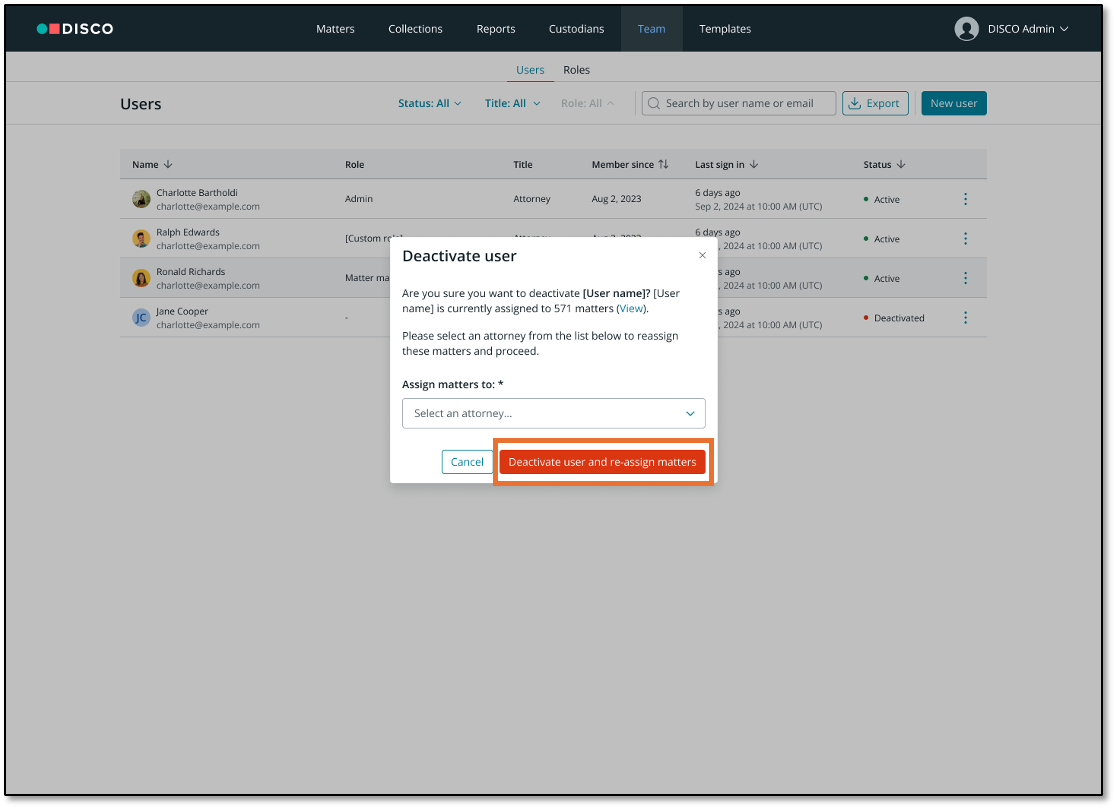The height and width of the screenshot is (810, 1116).
Task: Sort by Member since column arrows
Action: pyautogui.click(x=663, y=165)
